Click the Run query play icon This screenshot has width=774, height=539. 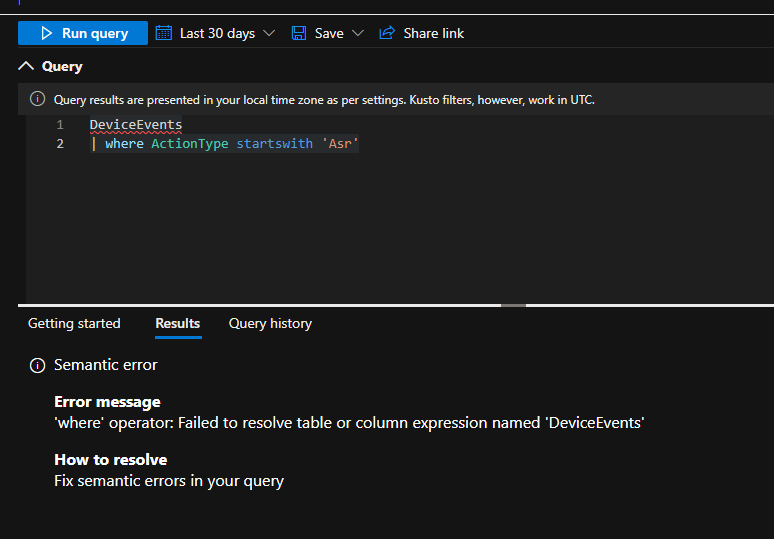pyautogui.click(x=46, y=33)
